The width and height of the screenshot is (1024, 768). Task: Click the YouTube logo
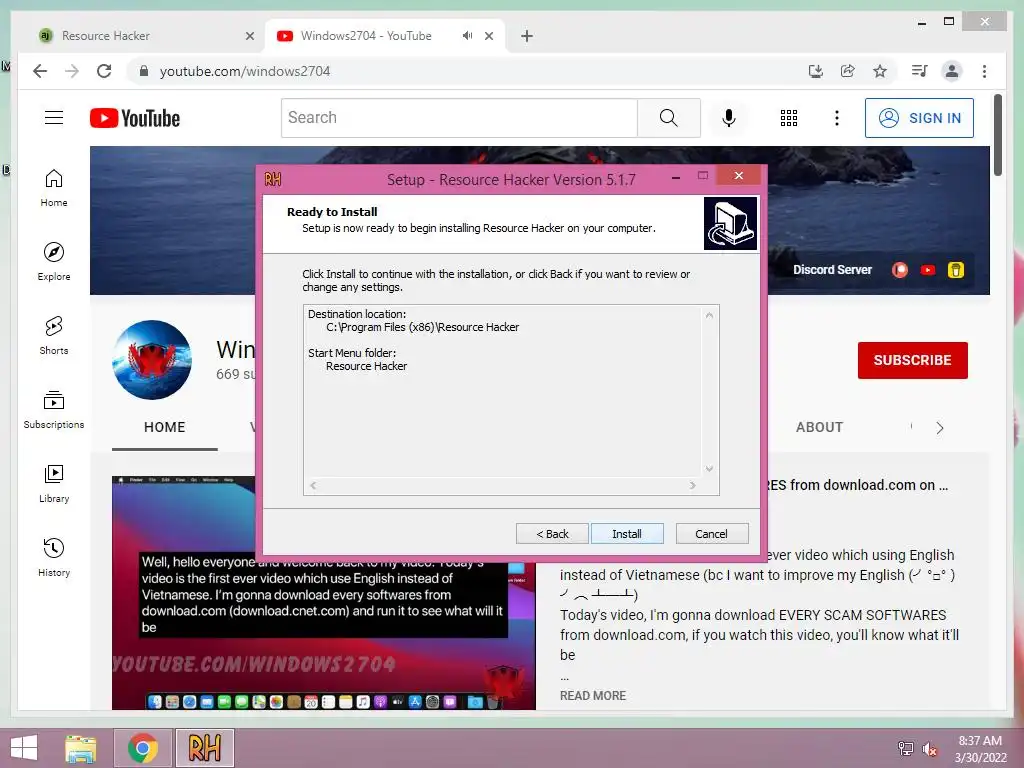click(135, 118)
